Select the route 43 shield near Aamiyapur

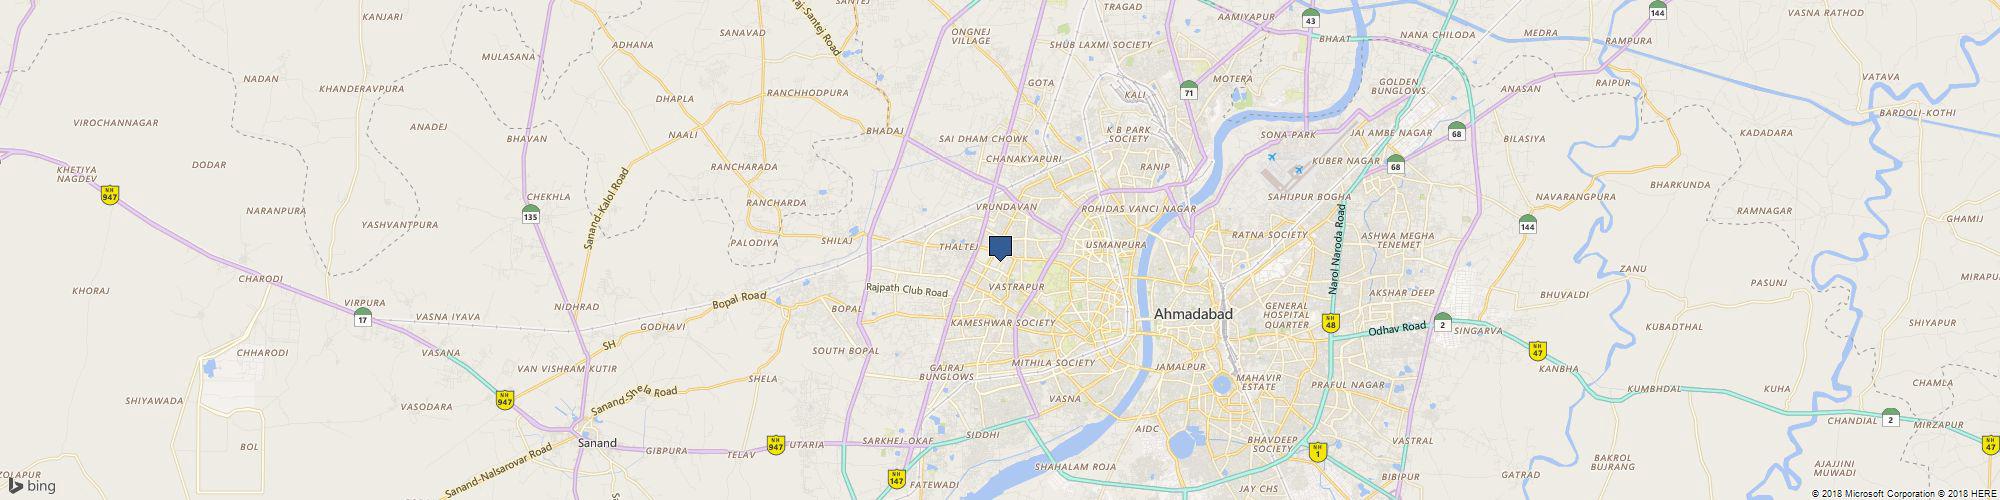click(1311, 18)
